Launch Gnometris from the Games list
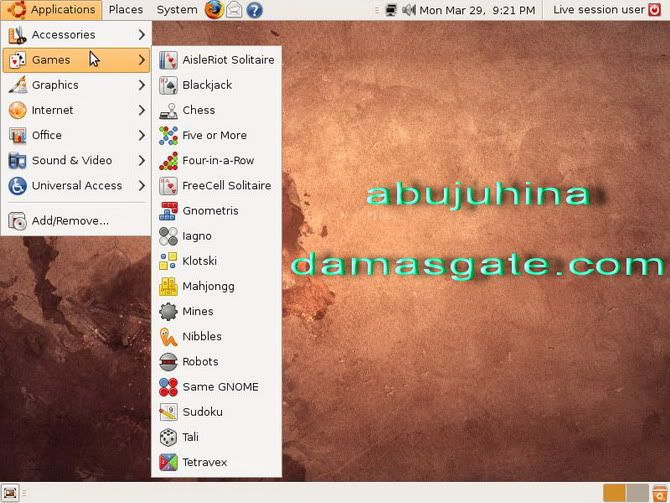The height and width of the screenshot is (503, 670). pyautogui.click(x=217, y=211)
